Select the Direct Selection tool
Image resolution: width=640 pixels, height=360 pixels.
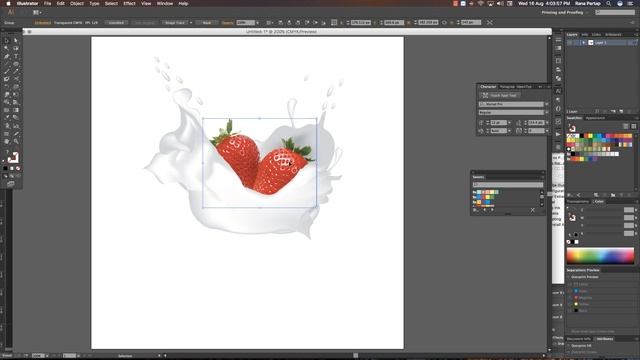(16, 40)
